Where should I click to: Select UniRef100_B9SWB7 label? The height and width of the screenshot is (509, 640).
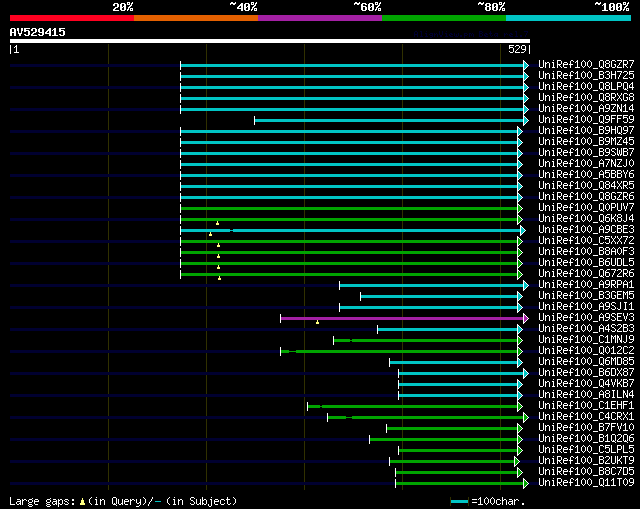[586, 153]
